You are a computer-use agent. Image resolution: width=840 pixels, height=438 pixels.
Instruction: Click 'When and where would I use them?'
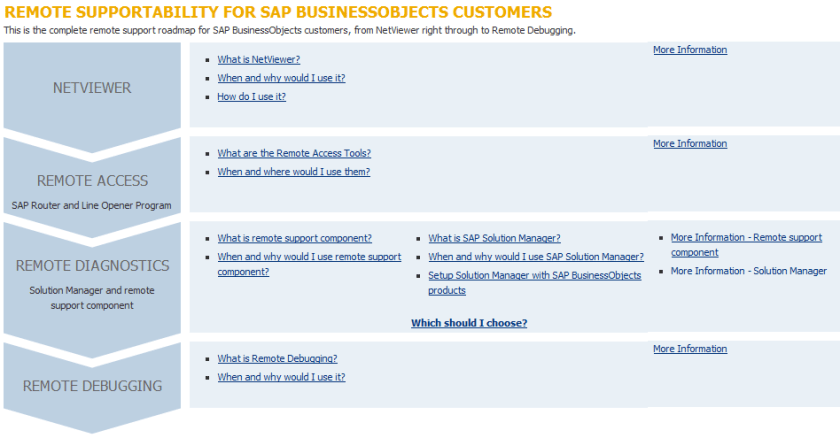click(293, 172)
